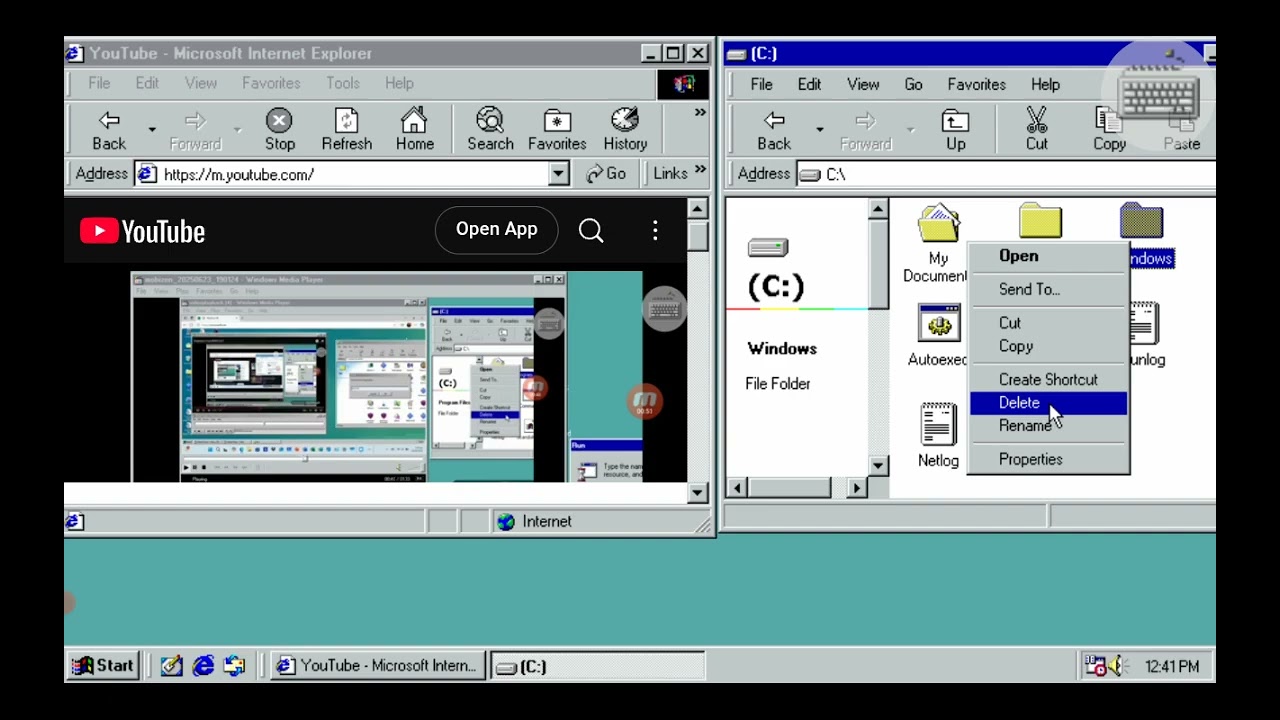Open Favorites menu in C: window
This screenshot has height=720, width=1280.
tap(977, 85)
